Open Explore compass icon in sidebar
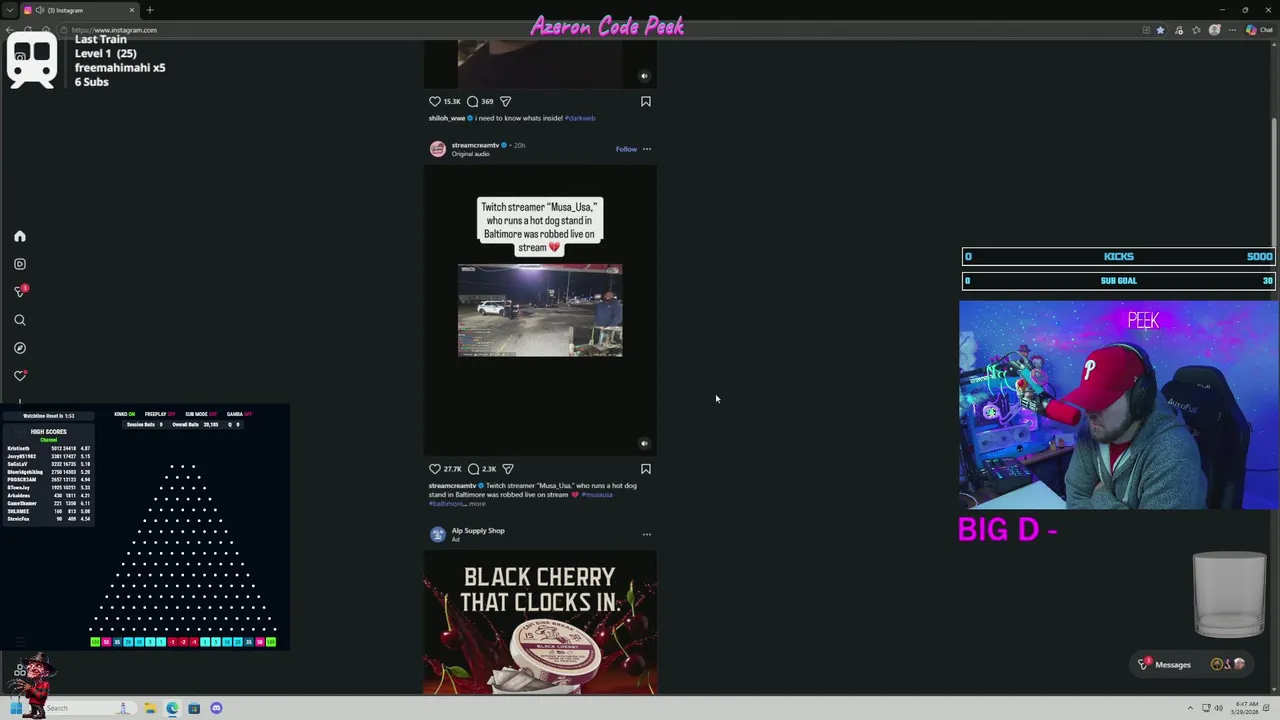 point(19,348)
